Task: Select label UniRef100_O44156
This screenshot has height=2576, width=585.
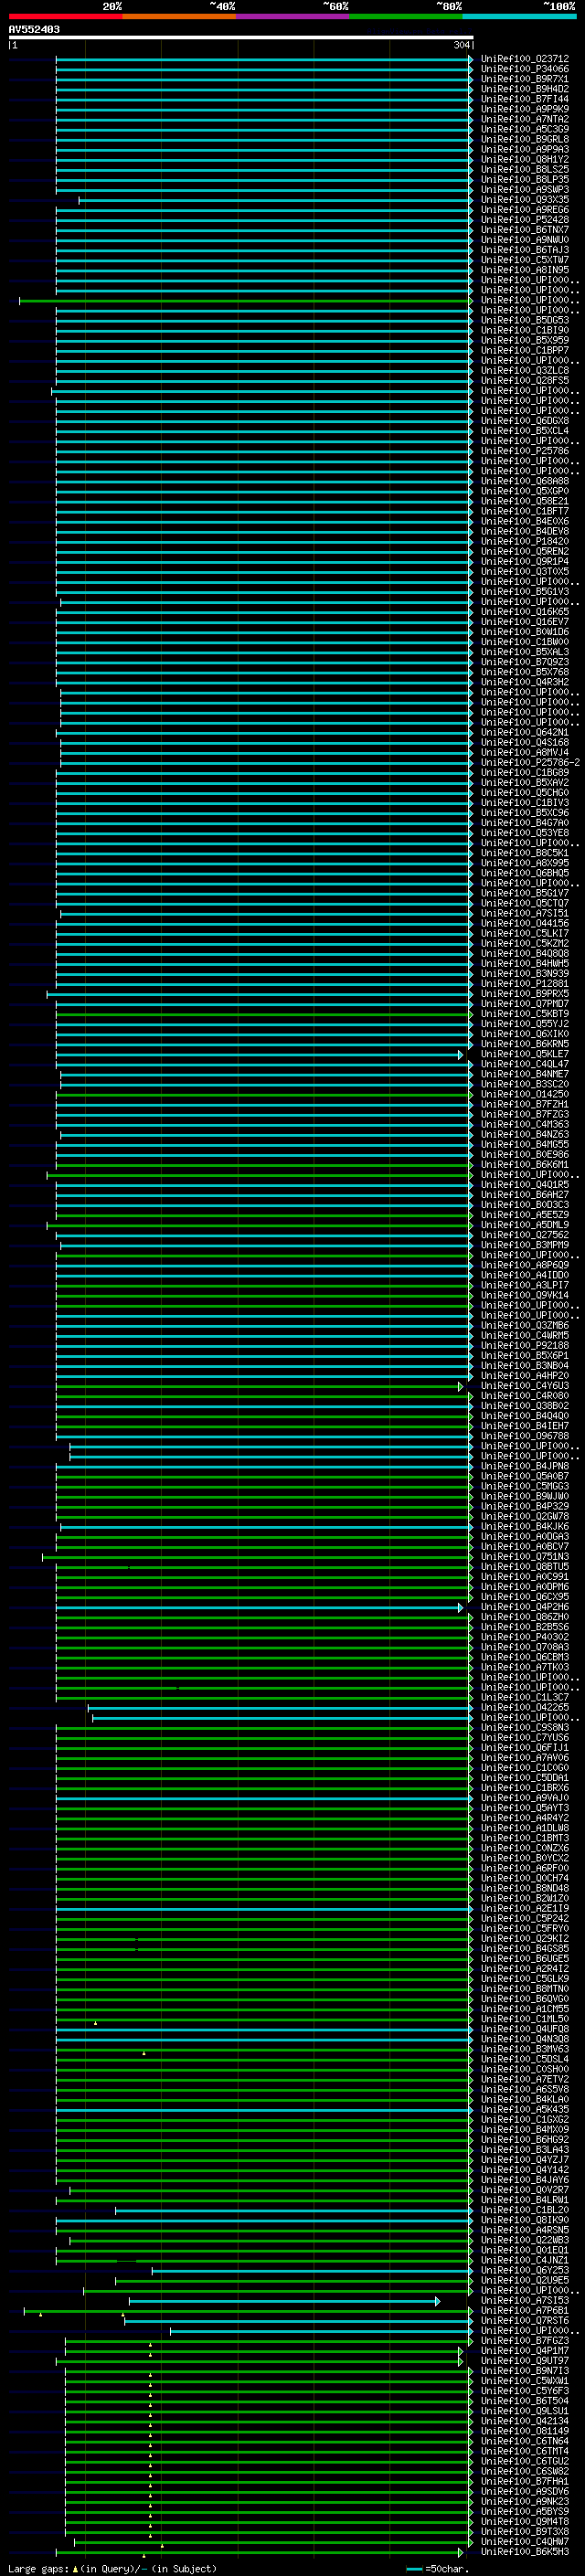Action: 525,923
